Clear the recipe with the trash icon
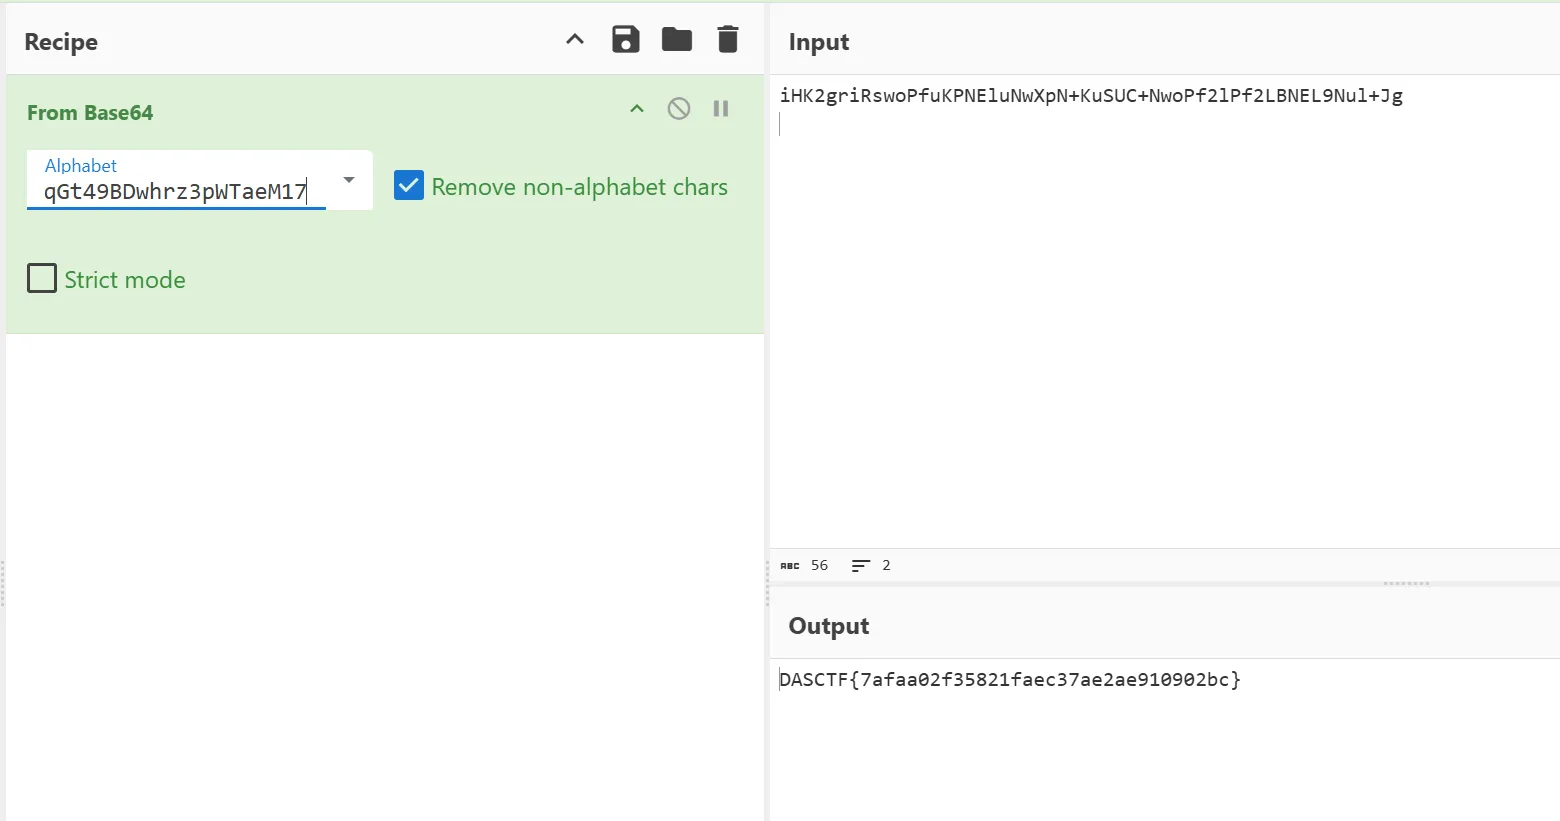 tap(728, 40)
